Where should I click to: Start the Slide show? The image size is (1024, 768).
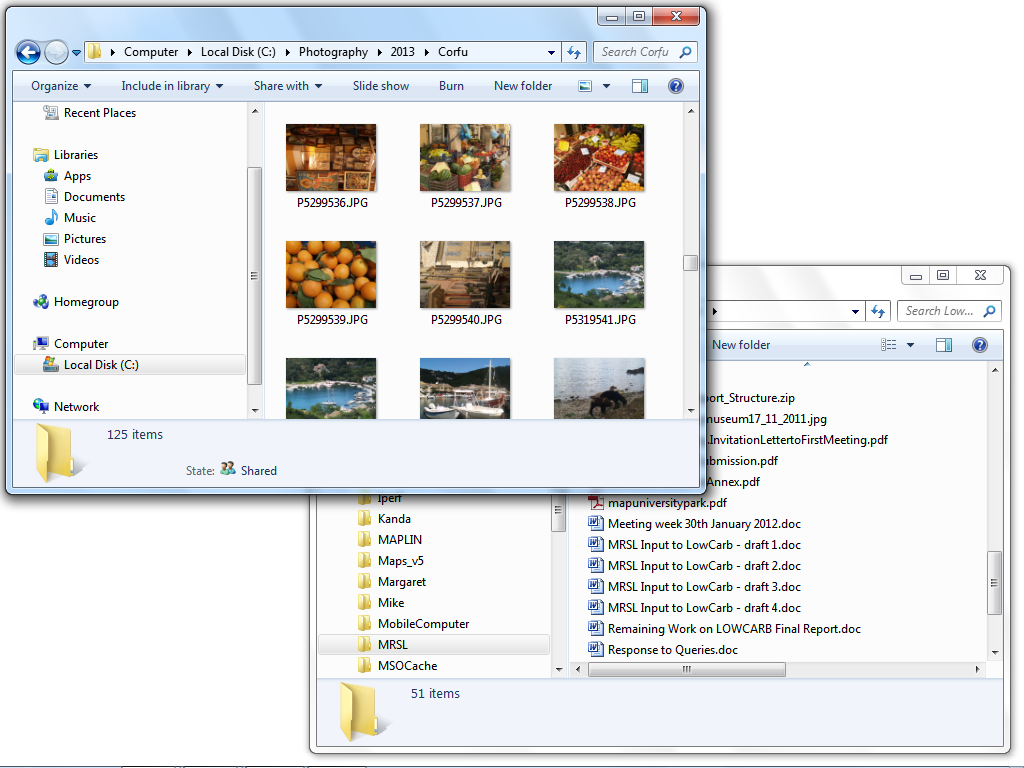tap(381, 86)
